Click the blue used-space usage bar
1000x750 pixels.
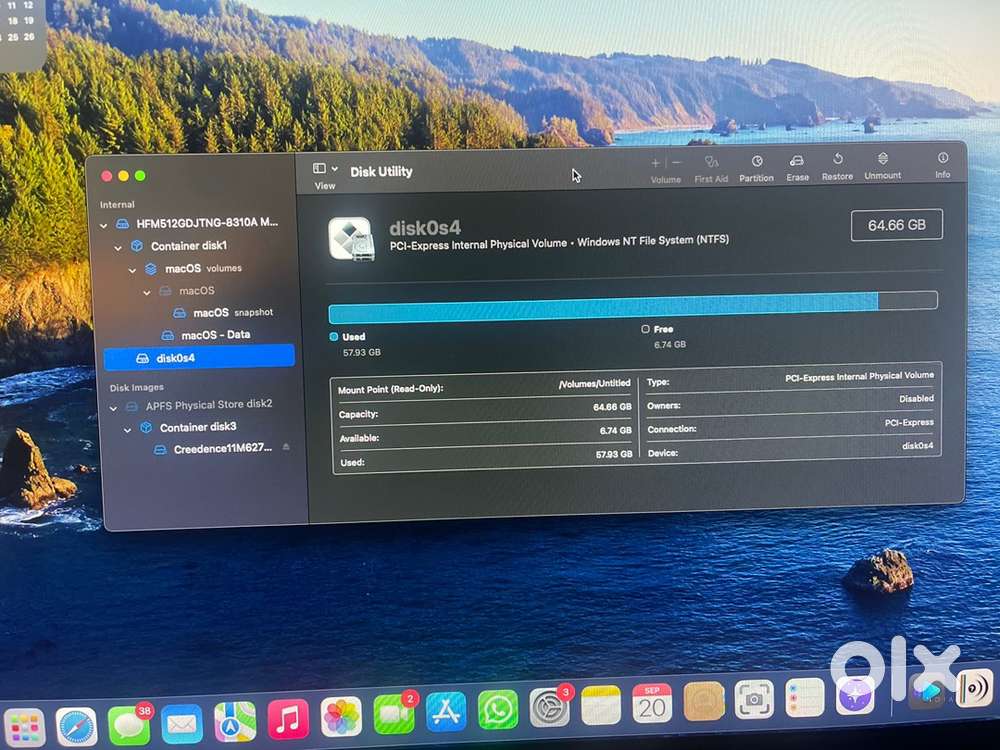point(603,307)
